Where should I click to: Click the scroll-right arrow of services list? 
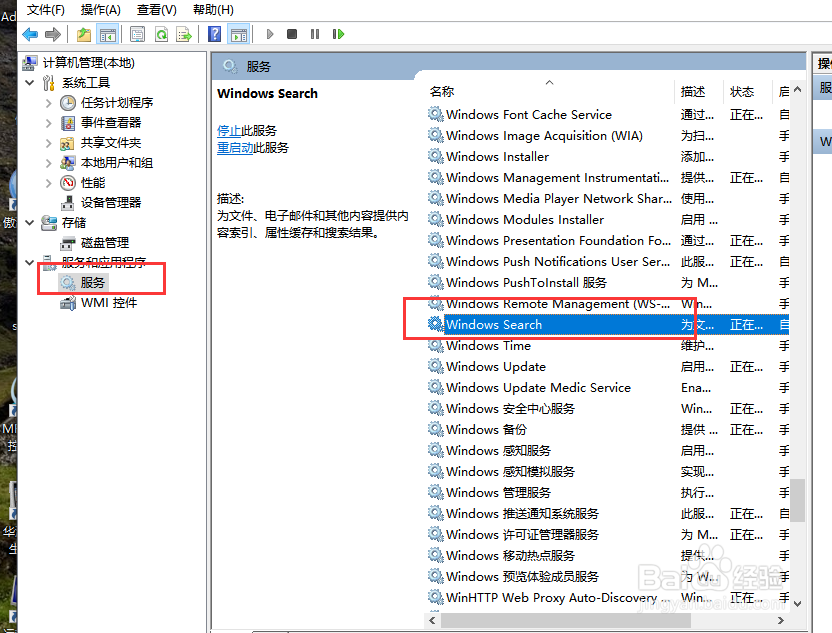781,620
